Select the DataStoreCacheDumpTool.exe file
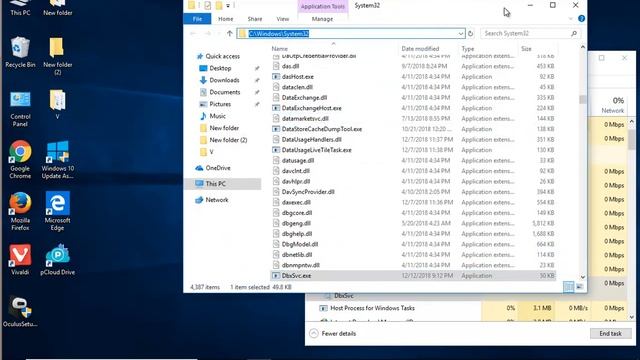This screenshot has width=640, height=360. [322, 129]
